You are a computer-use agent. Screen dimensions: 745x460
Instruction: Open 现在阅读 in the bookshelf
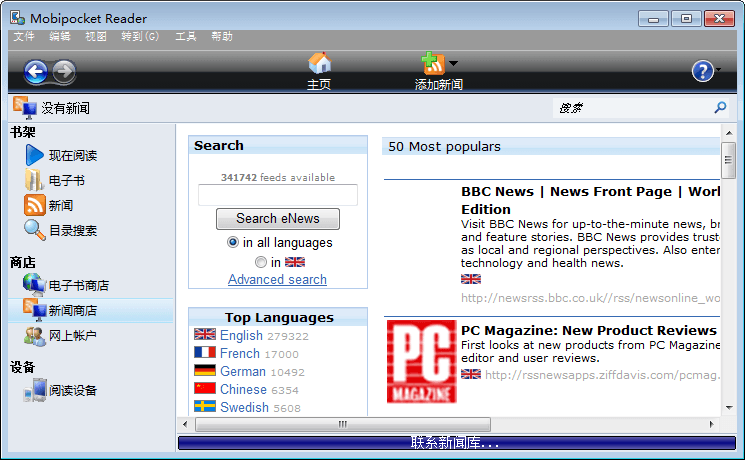coord(73,155)
